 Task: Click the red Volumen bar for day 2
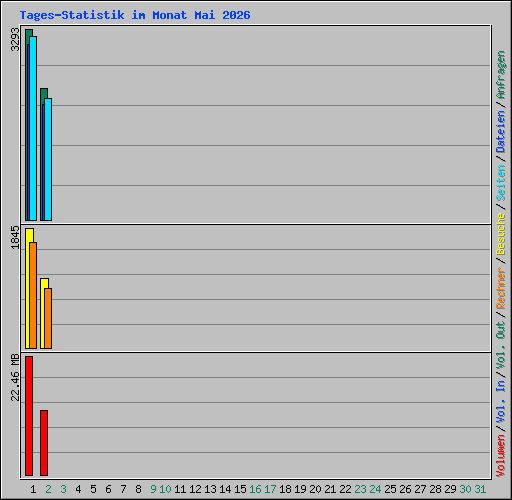44,443
